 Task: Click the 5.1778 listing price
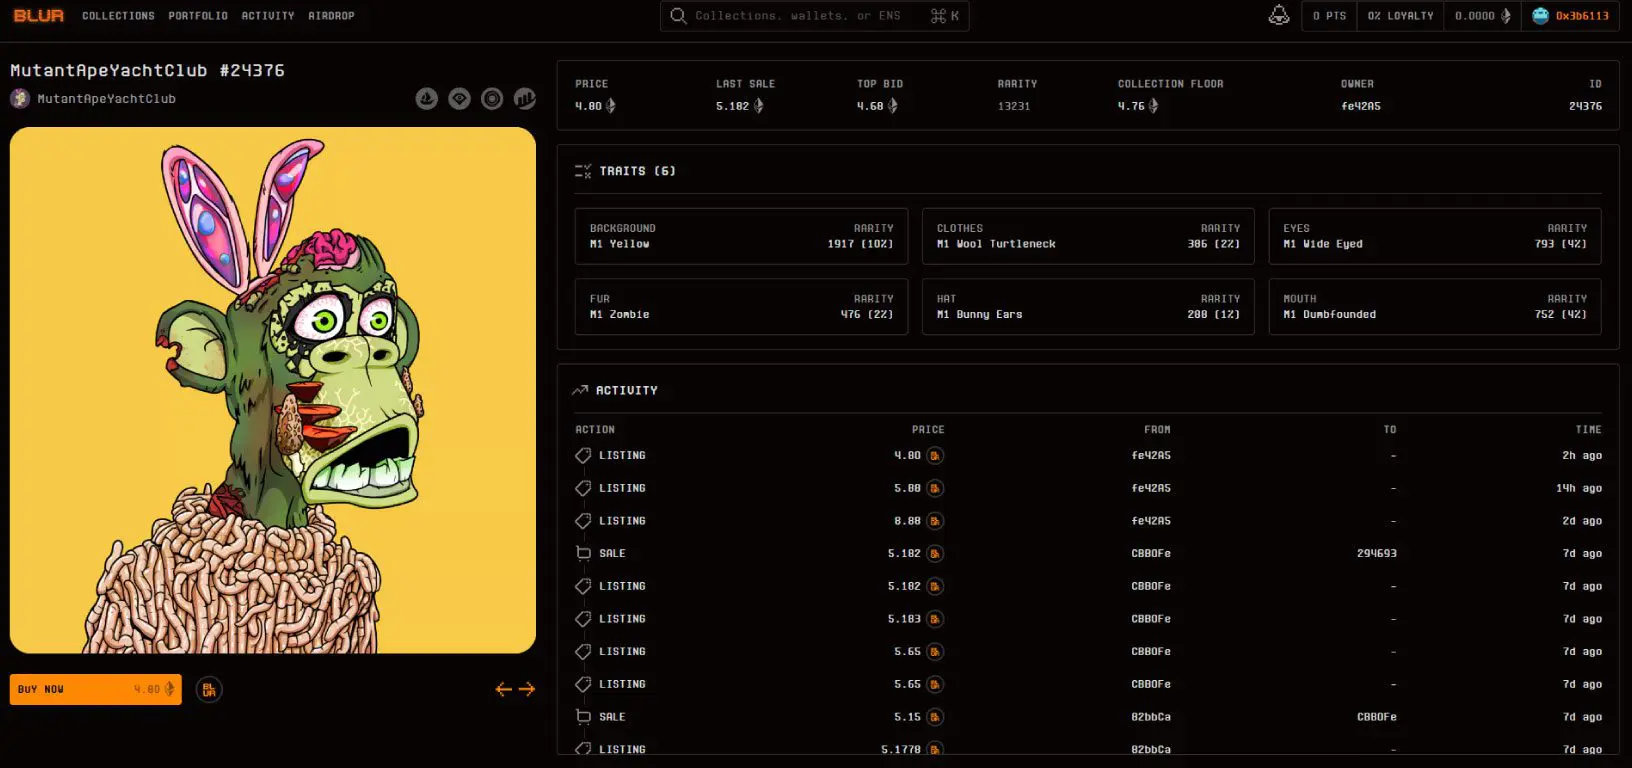tap(900, 749)
